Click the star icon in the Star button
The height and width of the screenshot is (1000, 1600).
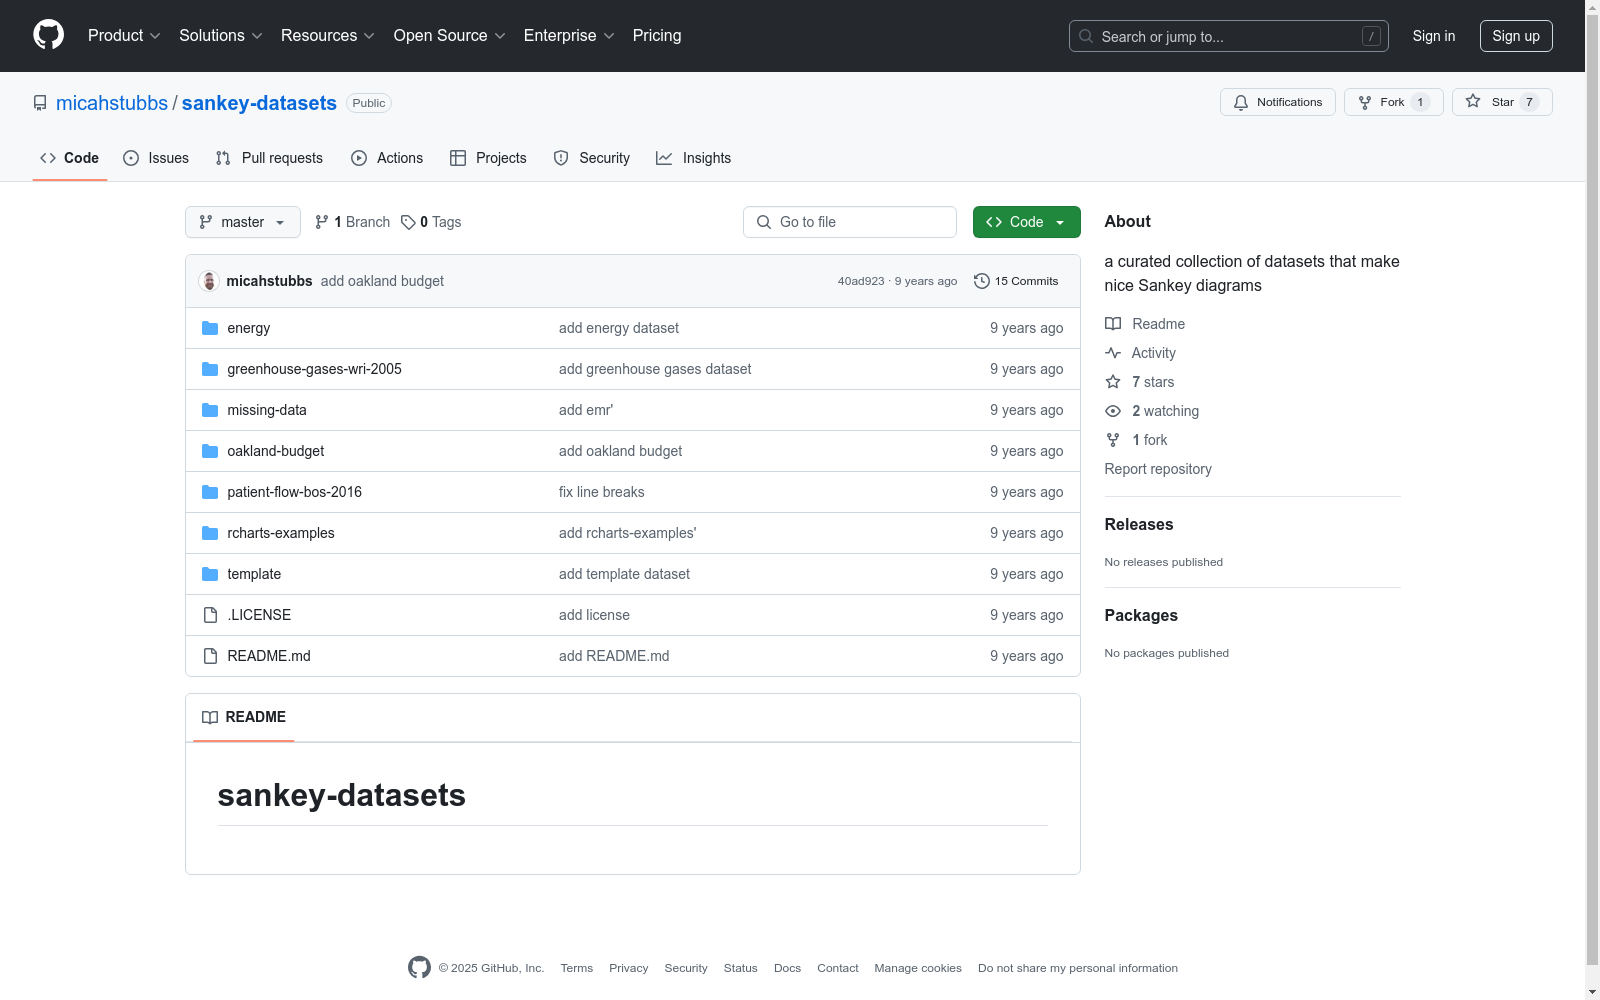[1473, 101]
